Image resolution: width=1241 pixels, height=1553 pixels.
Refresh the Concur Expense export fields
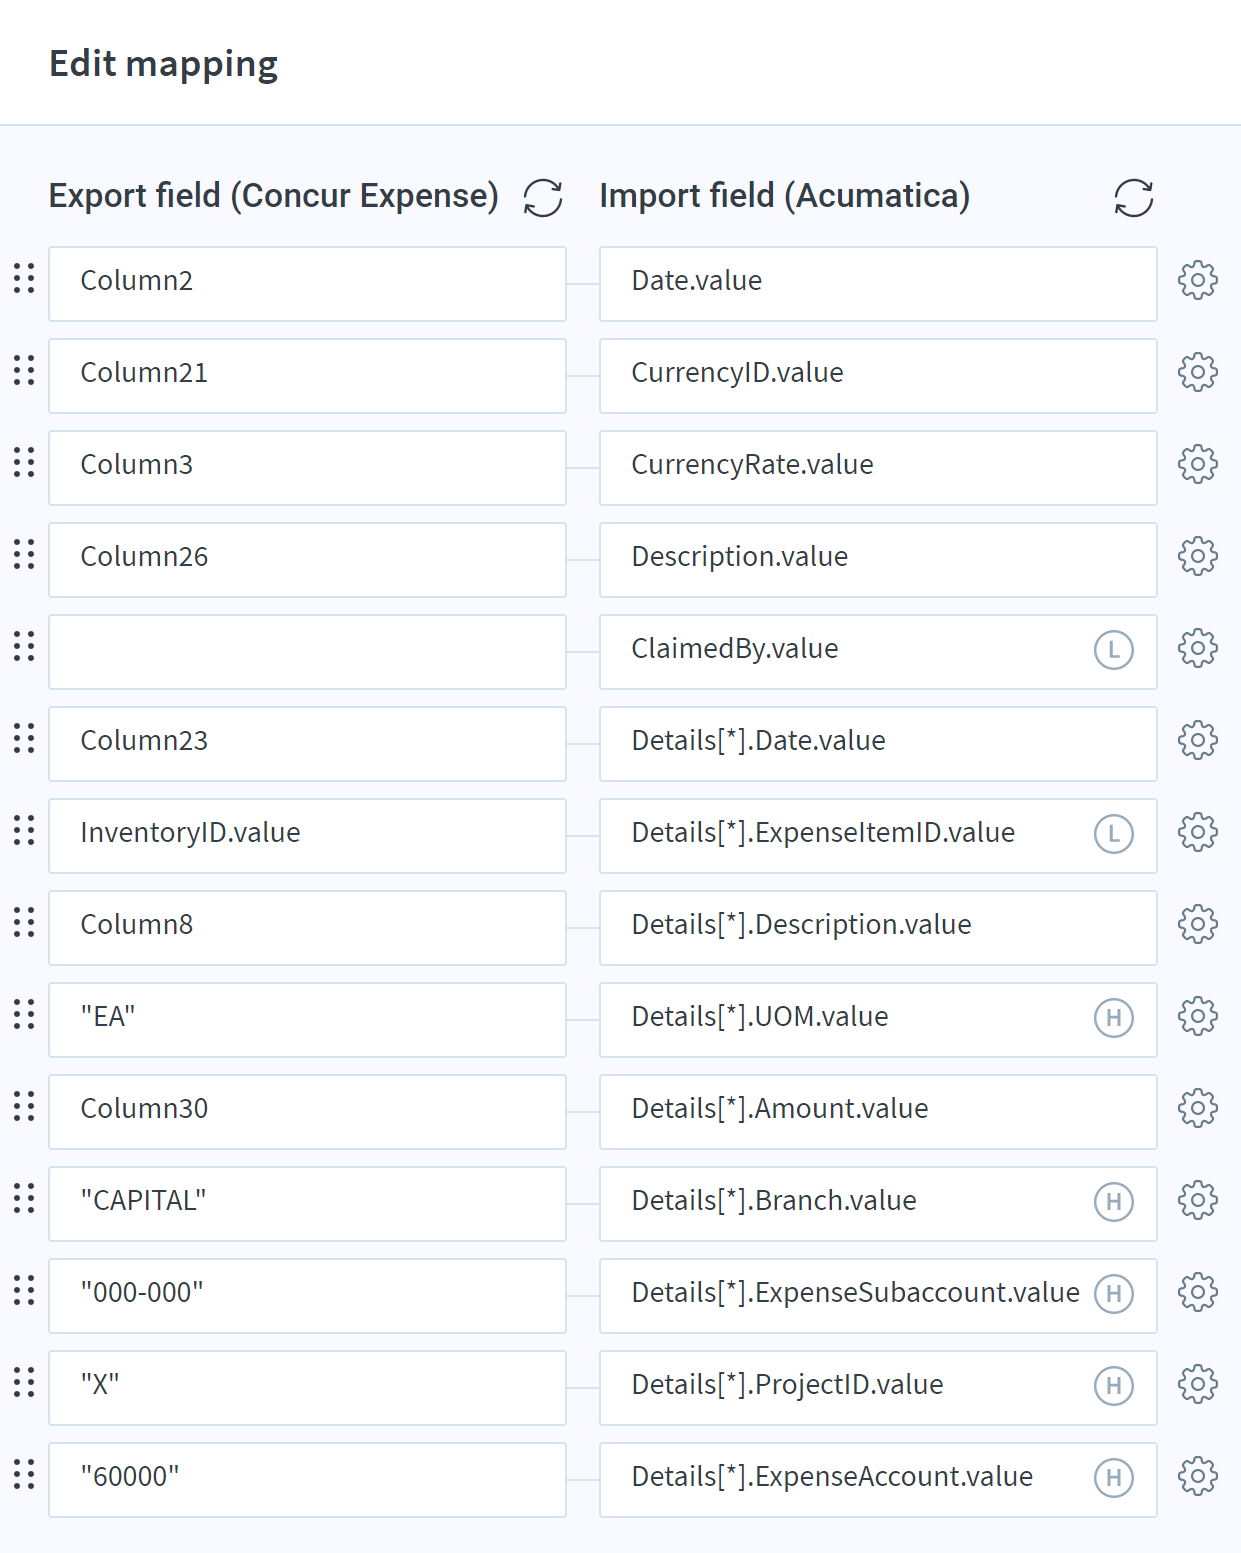click(x=543, y=197)
